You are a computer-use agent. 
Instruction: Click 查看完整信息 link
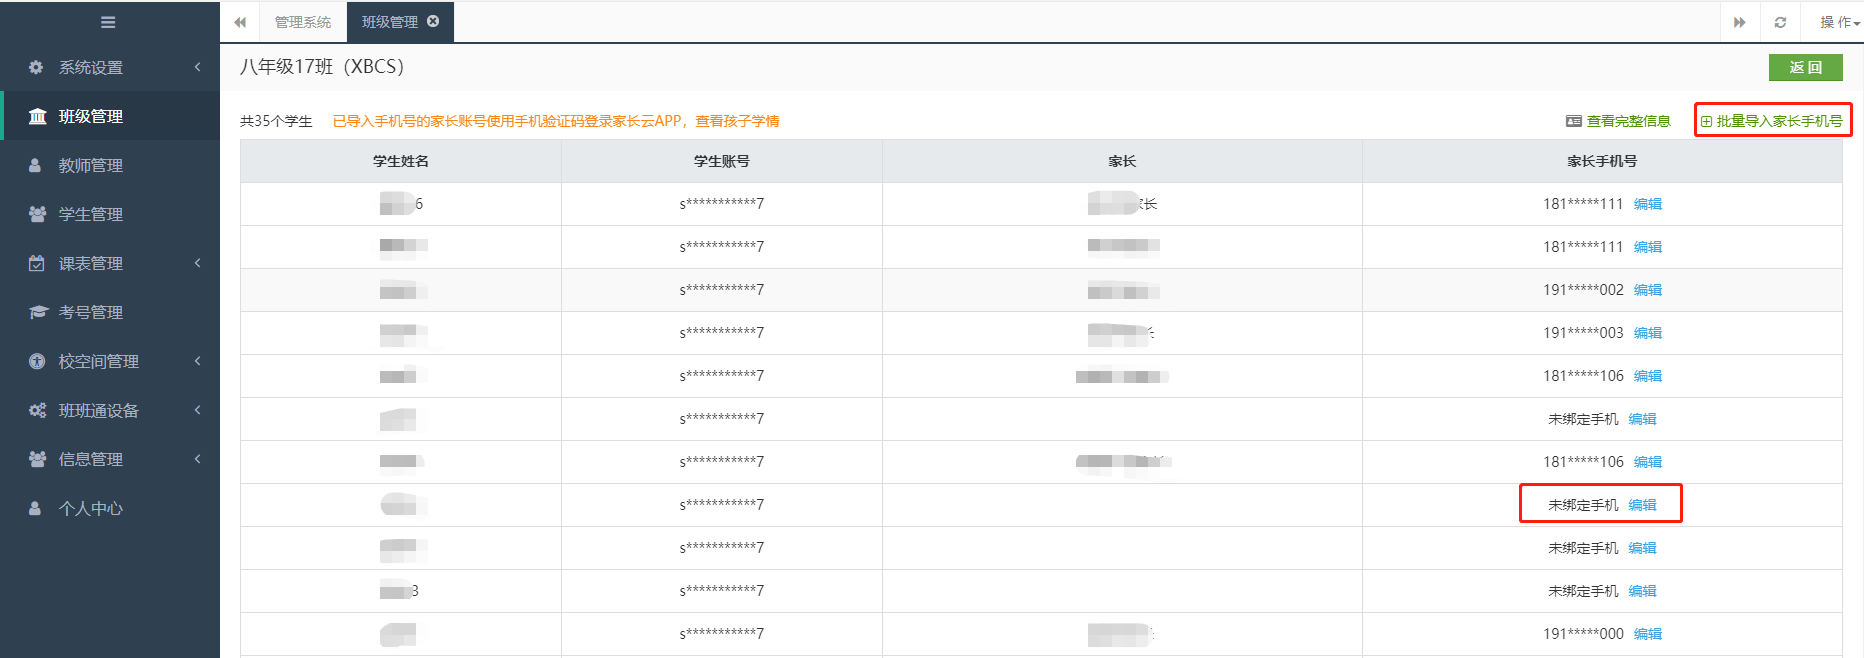pyautogui.click(x=1618, y=121)
